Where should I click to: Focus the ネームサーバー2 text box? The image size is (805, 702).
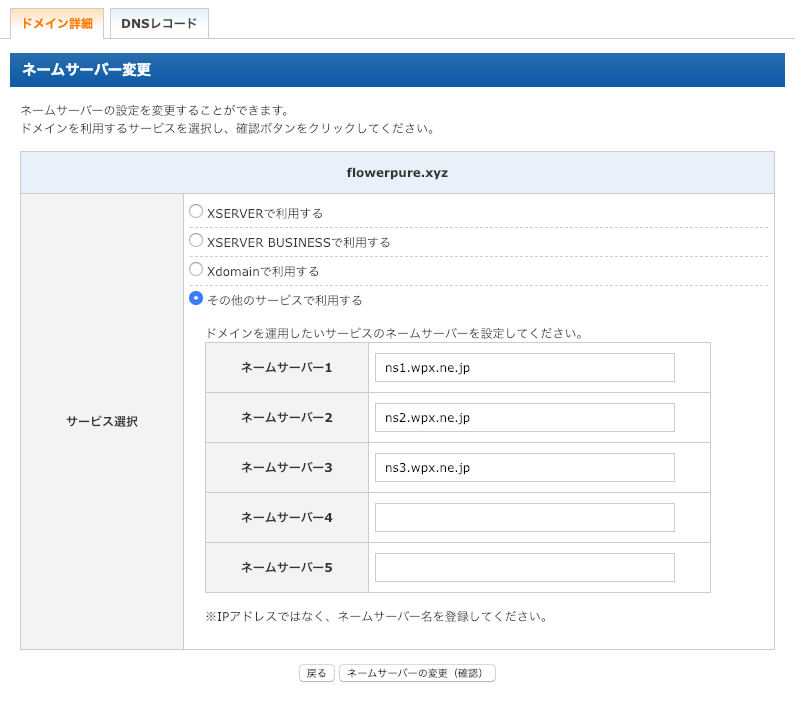pos(525,418)
